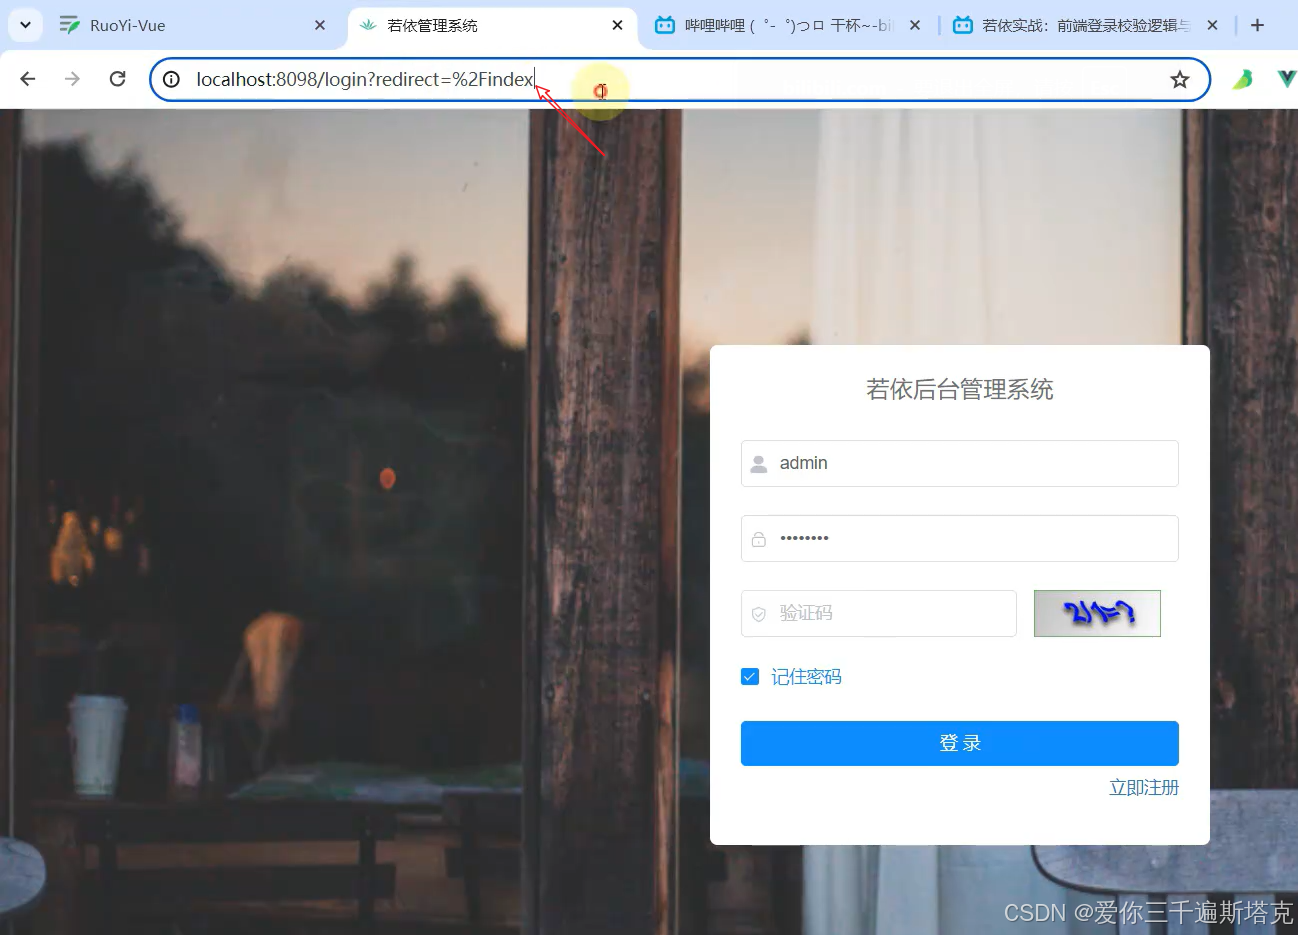Viewport: 1298px width, 935px height.
Task: Click the reload page icon
Action: tap(117, 79)
